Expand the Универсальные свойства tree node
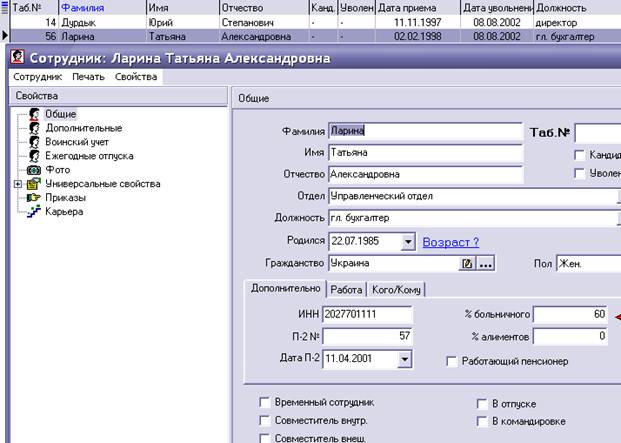 [x=17, y=184]
